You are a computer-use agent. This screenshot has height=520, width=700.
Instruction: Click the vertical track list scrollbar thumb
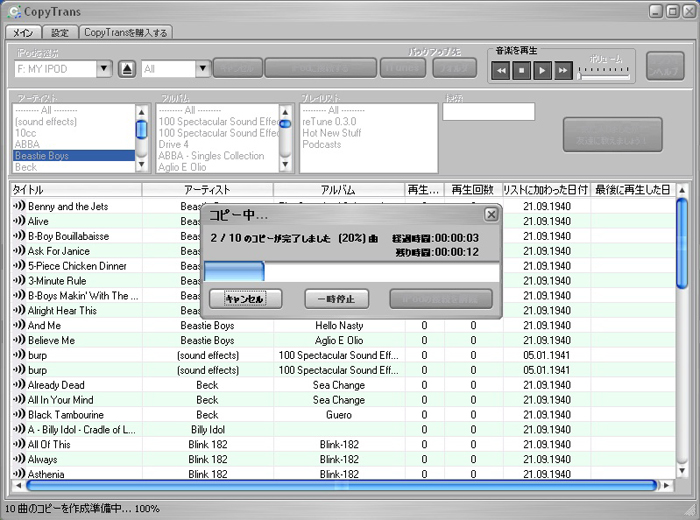click(682, 243)
